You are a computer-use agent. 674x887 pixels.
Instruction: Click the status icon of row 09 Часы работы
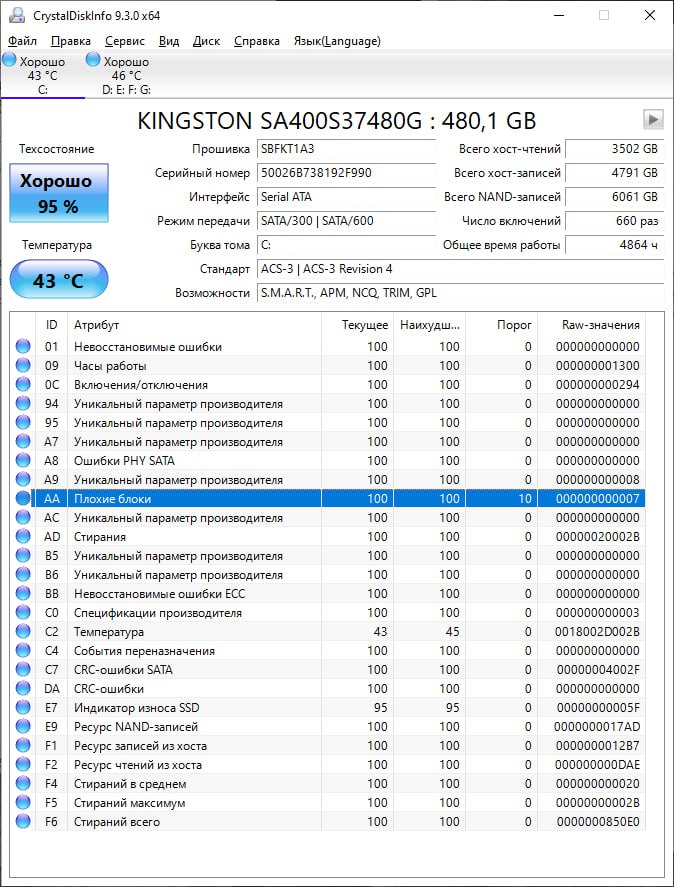23,365
